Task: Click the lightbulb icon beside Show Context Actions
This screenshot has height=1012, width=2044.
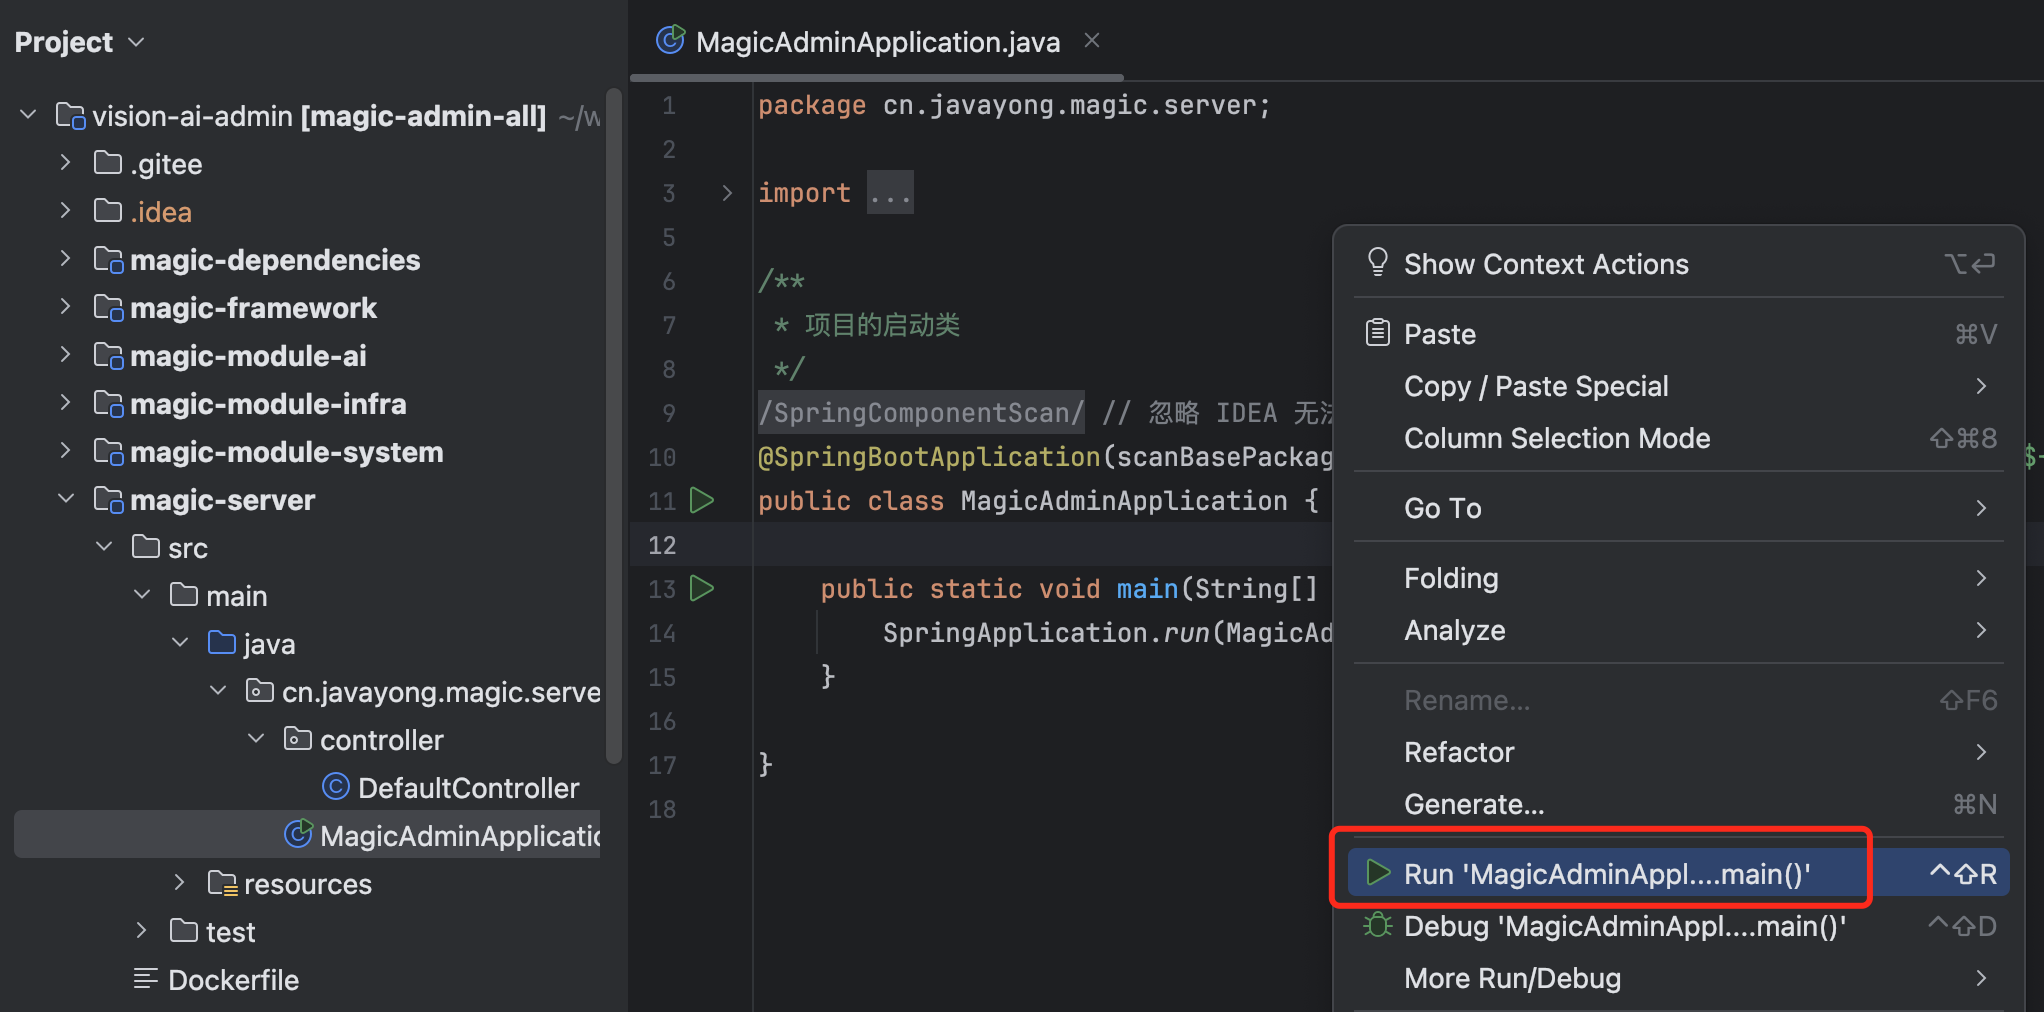Action: tap(1377, 261)
